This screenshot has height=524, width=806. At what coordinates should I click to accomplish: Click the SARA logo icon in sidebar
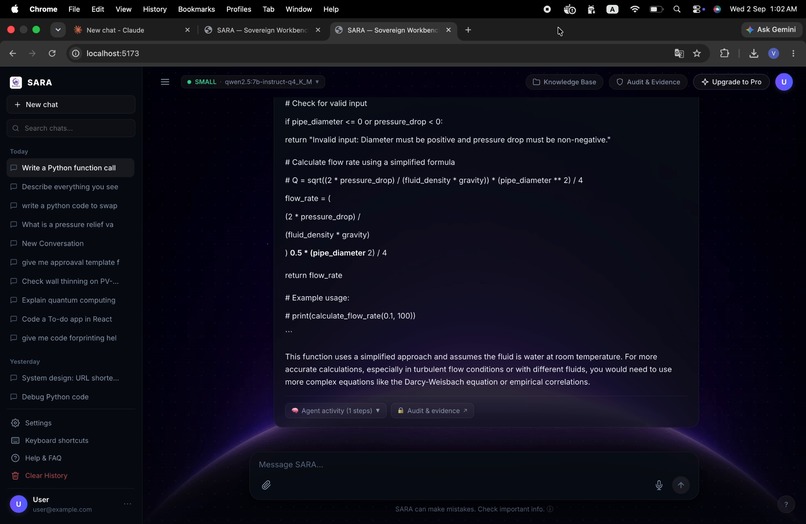(x=16, y=82)
